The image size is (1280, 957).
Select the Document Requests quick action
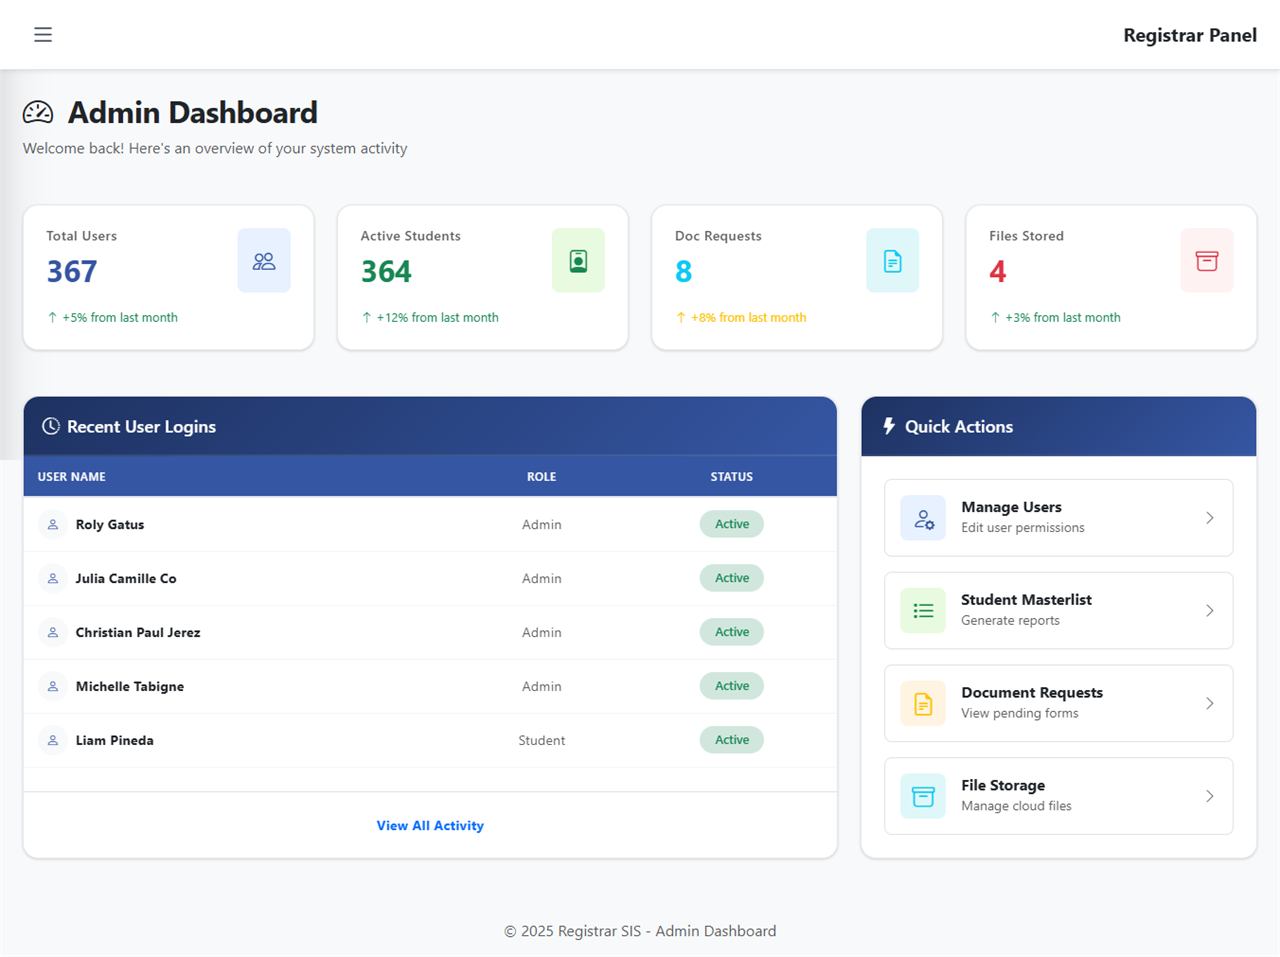pyautogui.click(x=1058, y=704)
